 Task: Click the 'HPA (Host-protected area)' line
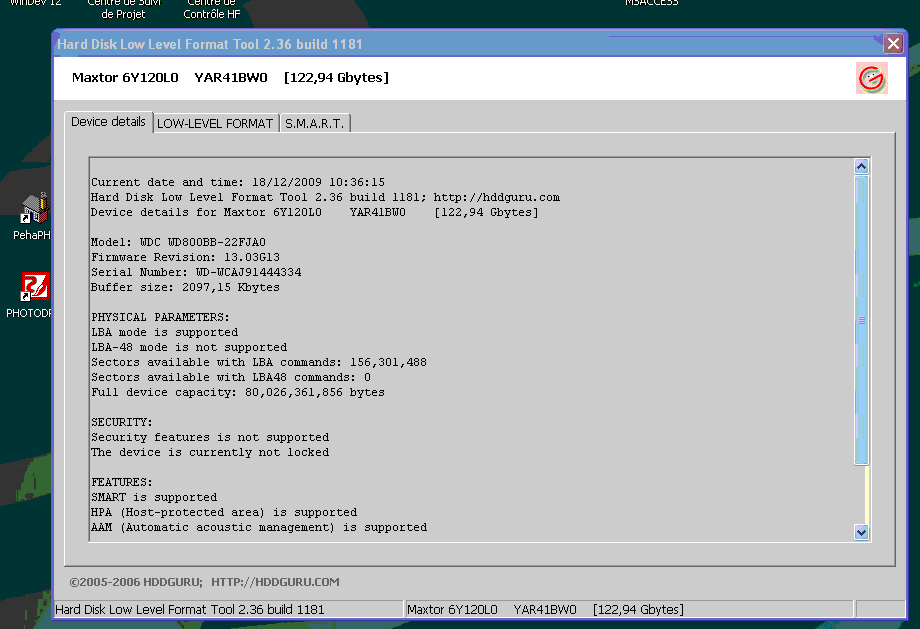[x=224, y=512]
